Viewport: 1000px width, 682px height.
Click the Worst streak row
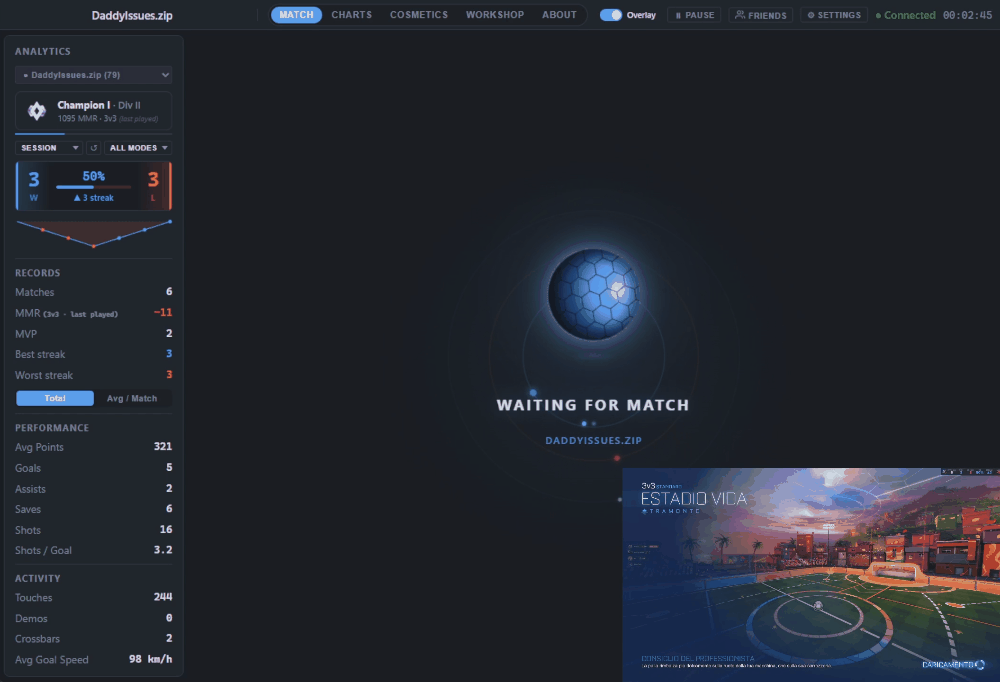[x=94, y=374]
